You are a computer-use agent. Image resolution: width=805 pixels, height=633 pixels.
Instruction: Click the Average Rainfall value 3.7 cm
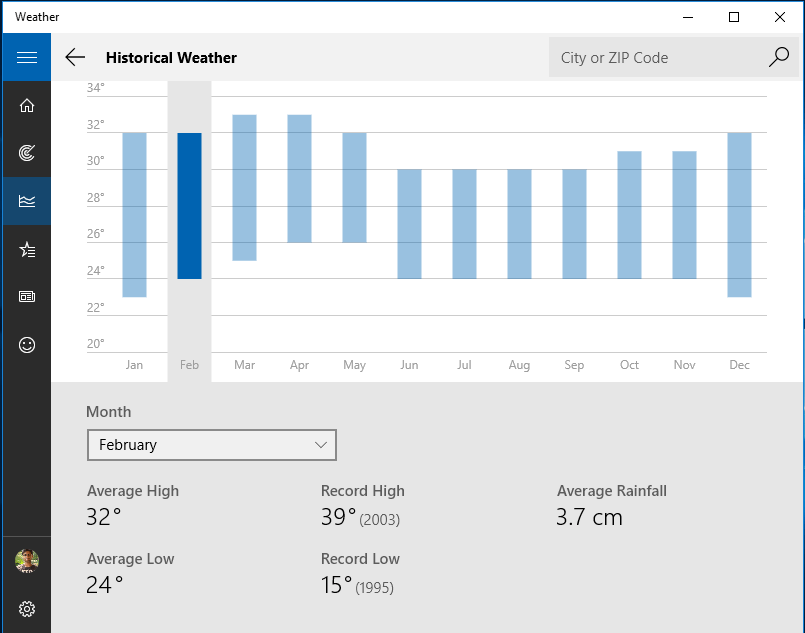(589, 517)
